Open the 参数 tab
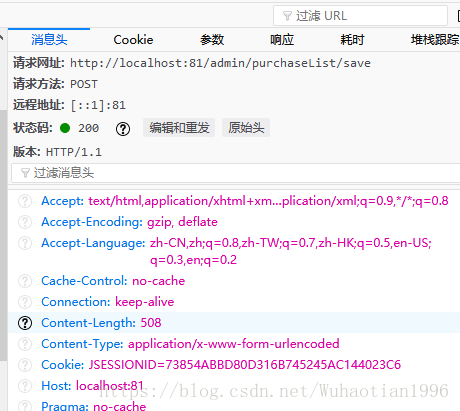 [x=212, y=40]
